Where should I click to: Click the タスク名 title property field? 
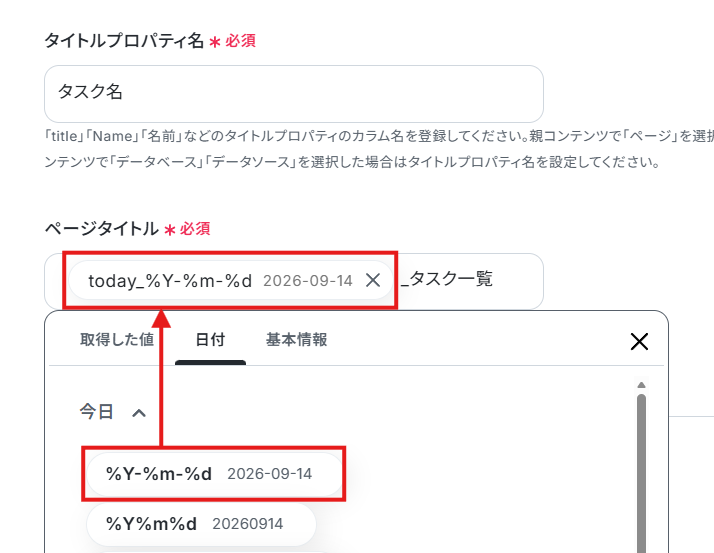point(294,94)
